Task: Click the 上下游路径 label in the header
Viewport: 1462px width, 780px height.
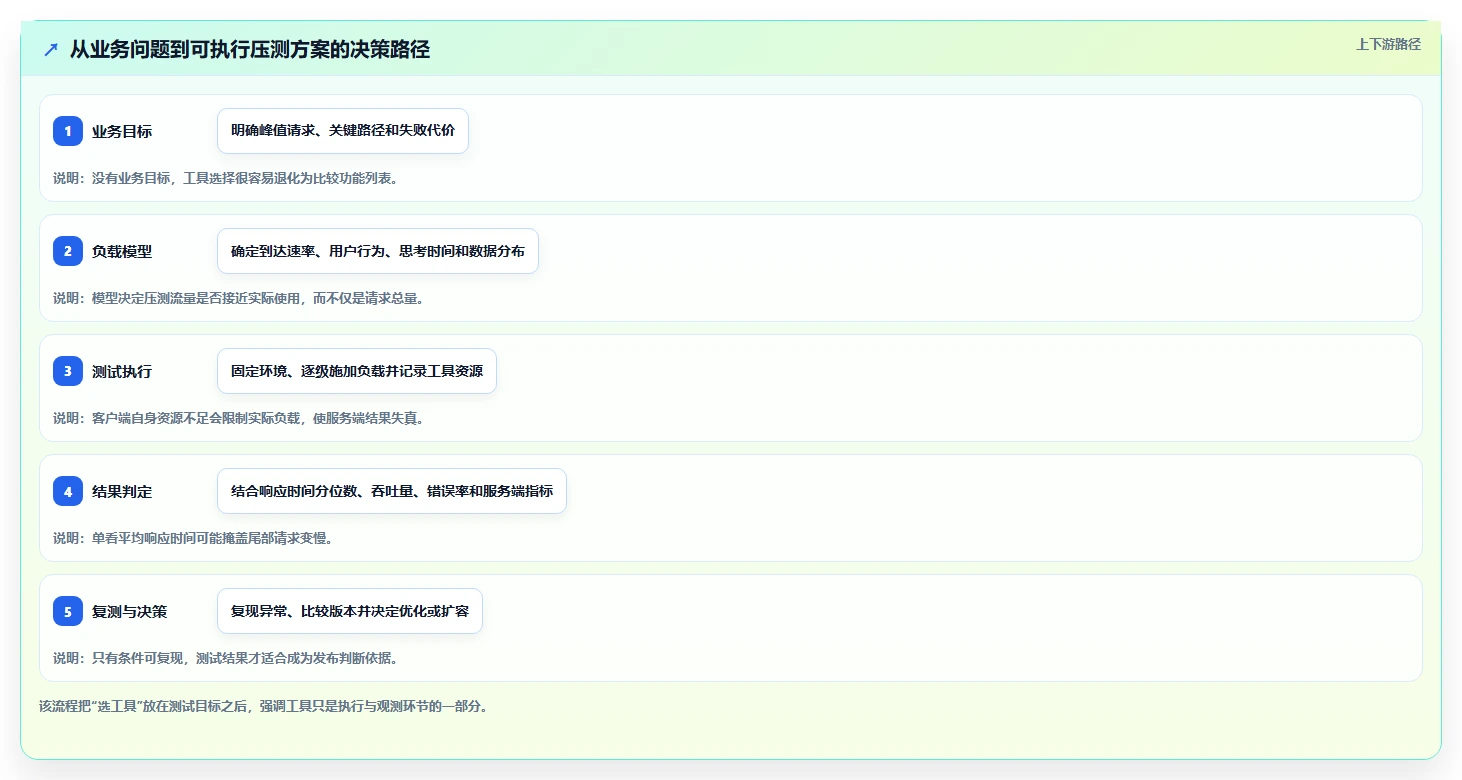Action: click(x=1388, y=44)
